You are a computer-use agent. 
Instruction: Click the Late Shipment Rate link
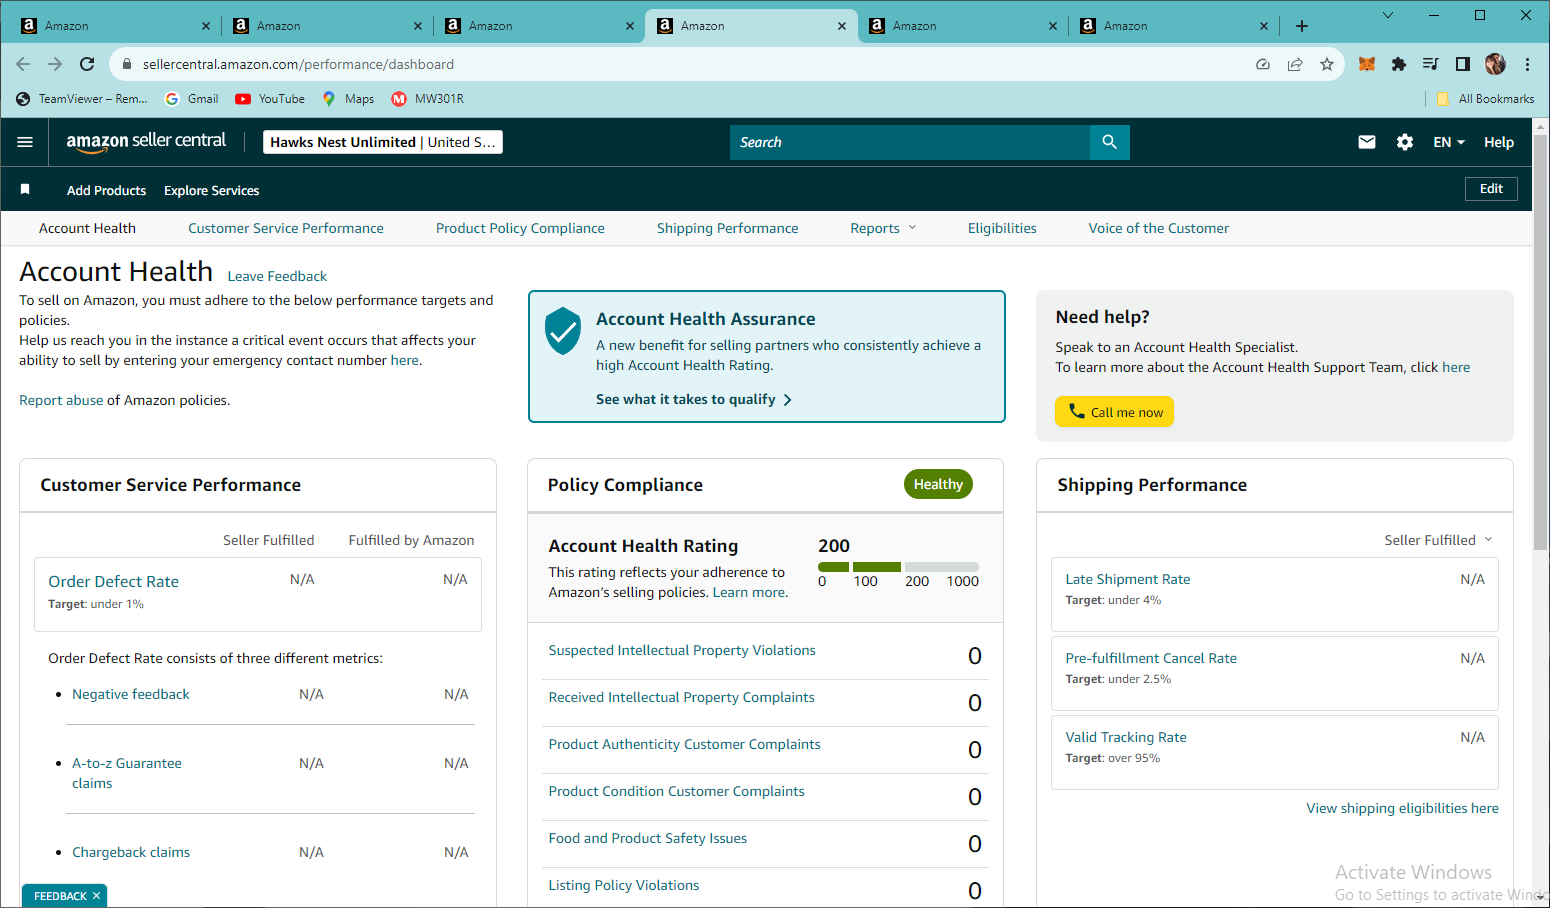(1127, 579)
